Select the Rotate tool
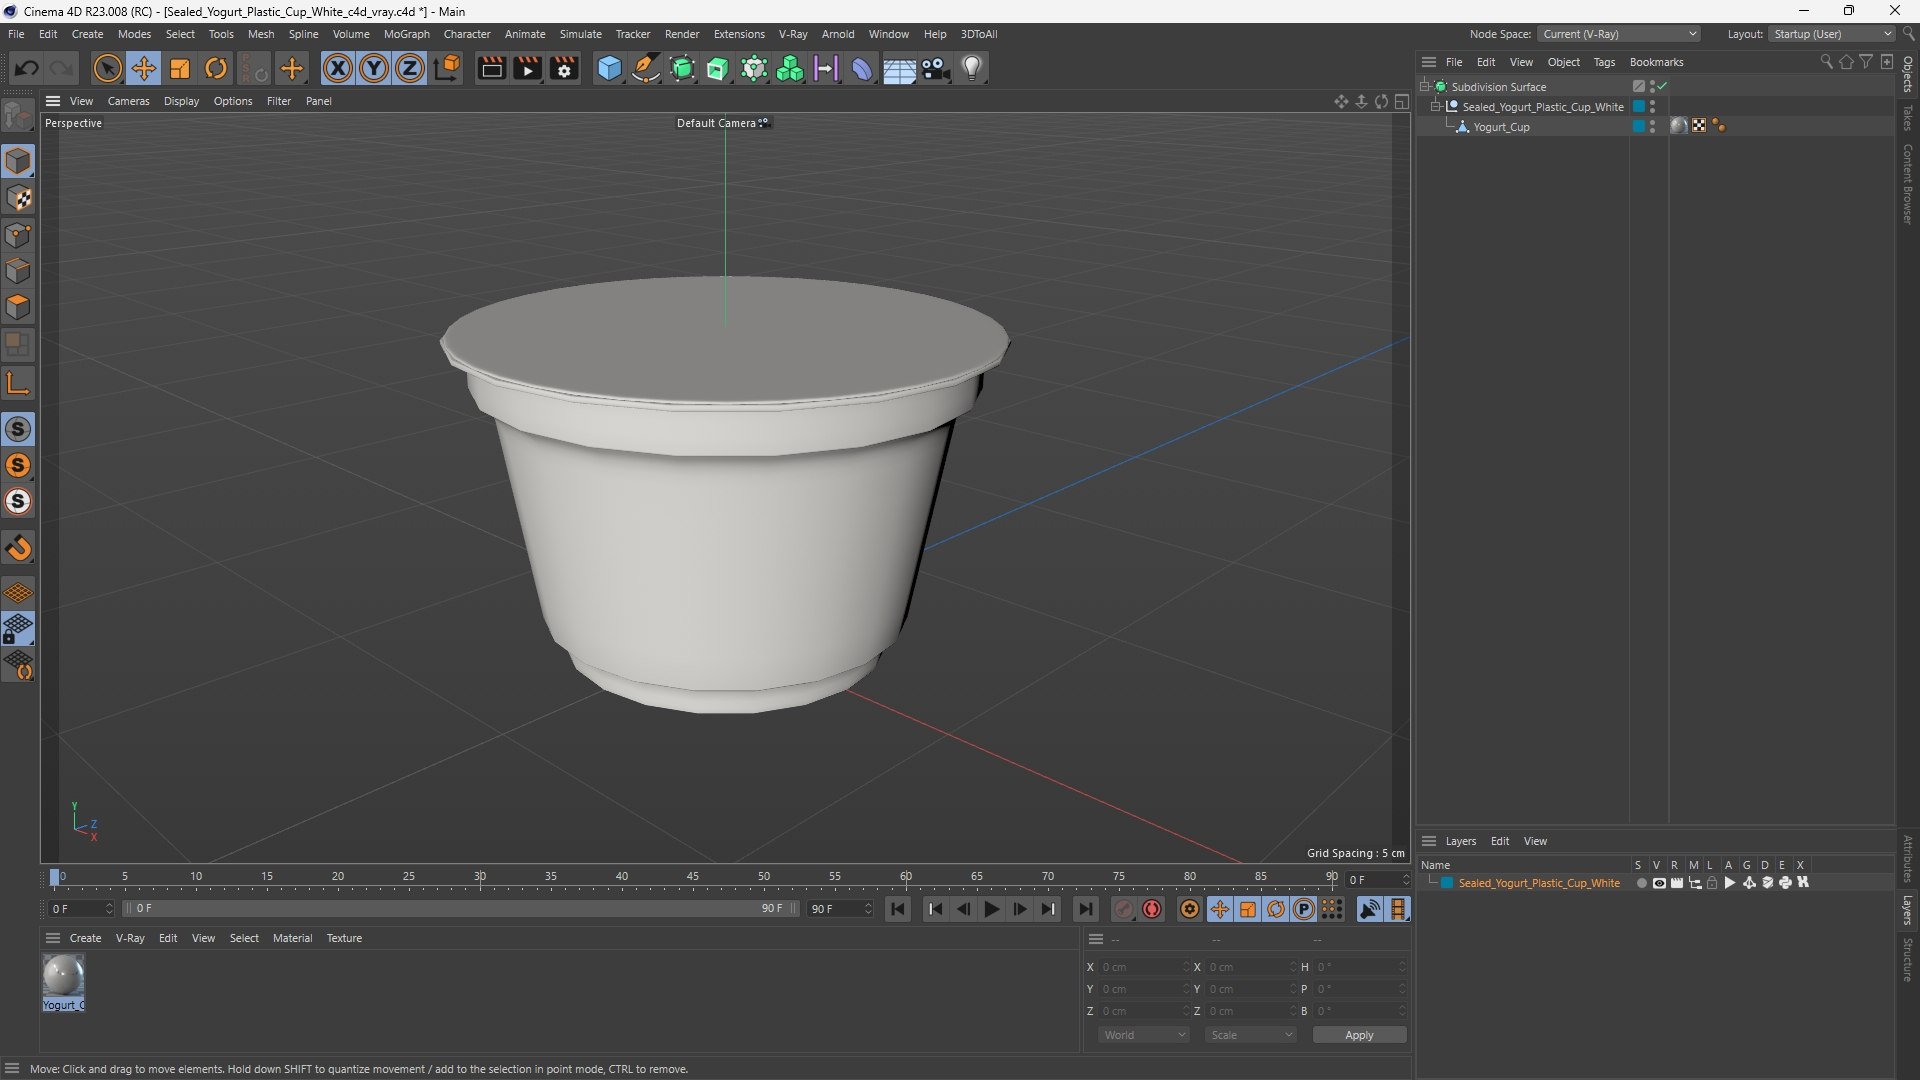This screenshot has height=1080, width=1920. coord(216,68)
